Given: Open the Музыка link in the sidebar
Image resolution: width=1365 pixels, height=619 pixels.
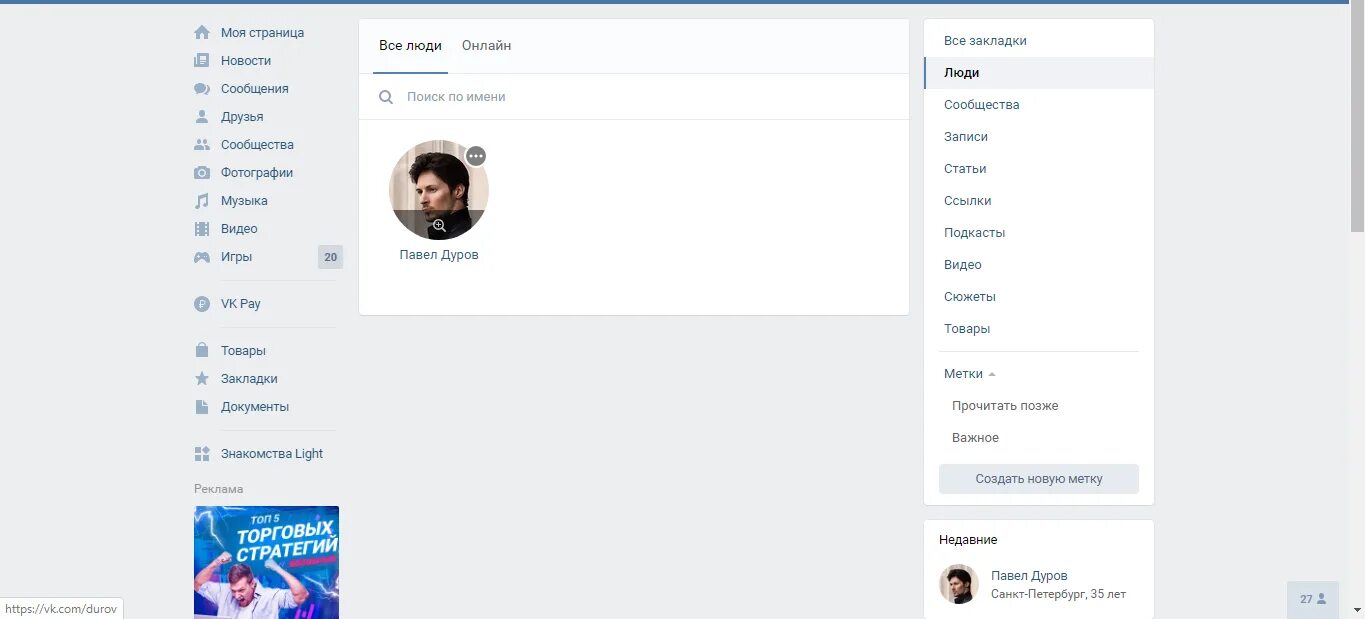Looking at the screenshot, I should coord(244,201).
